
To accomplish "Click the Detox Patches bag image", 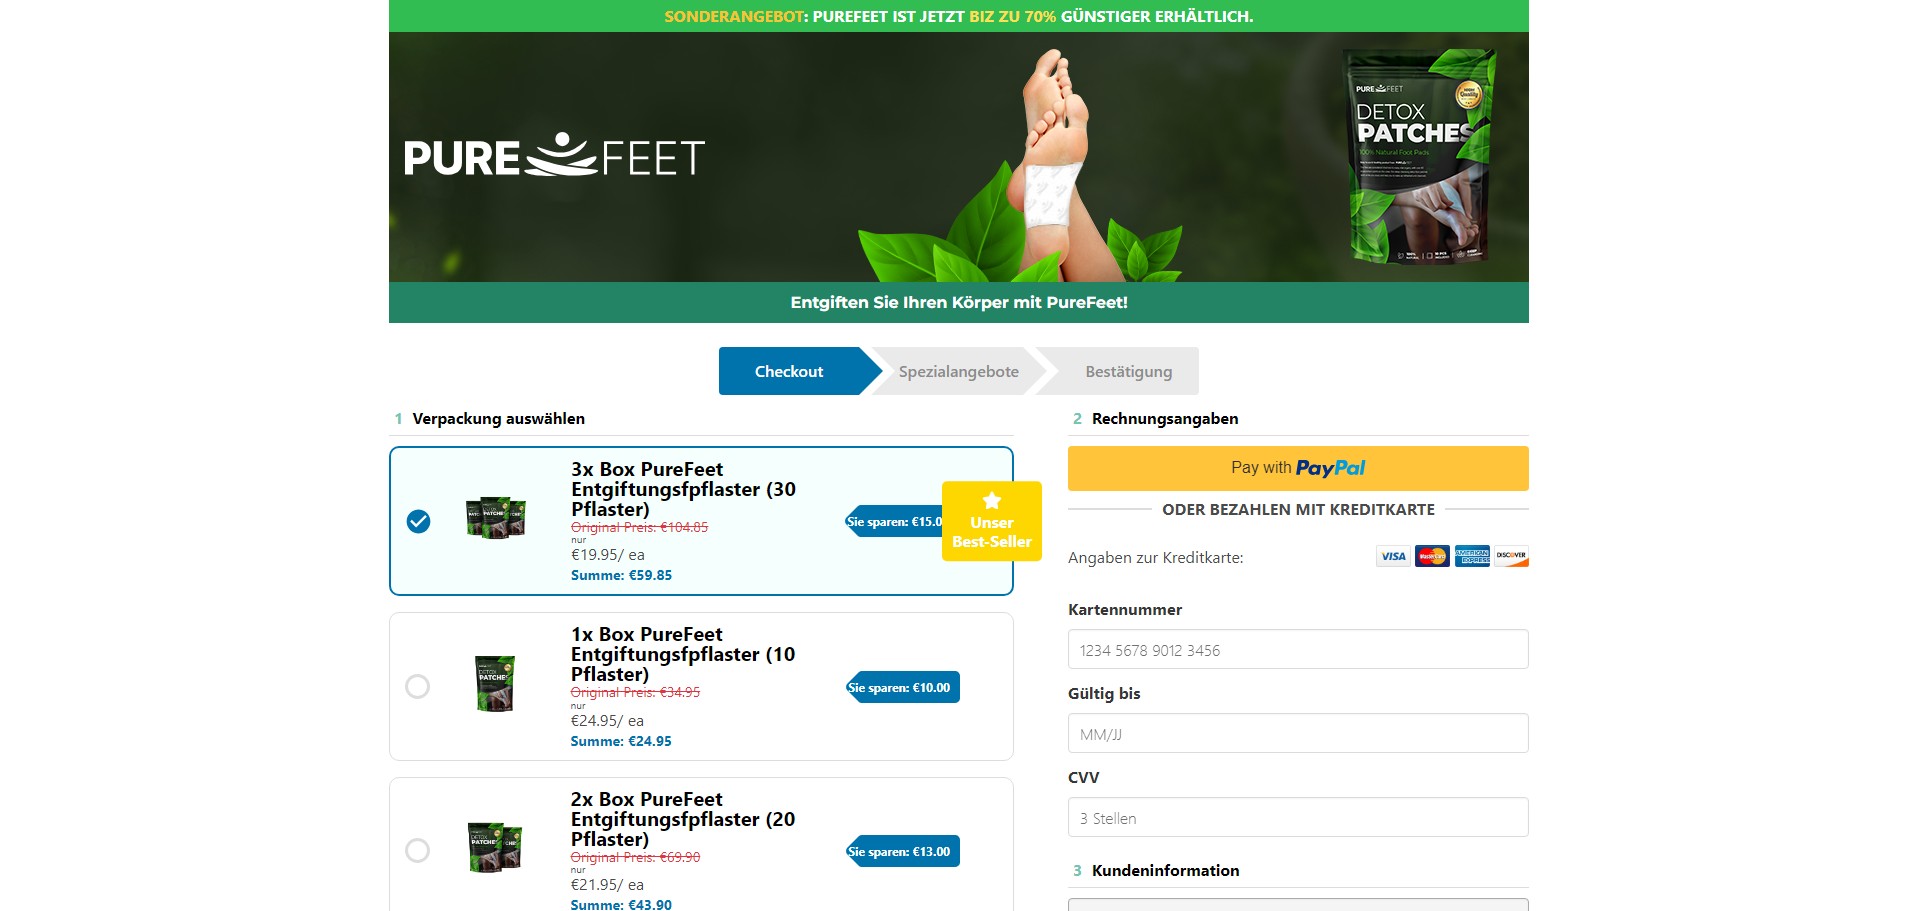I will (x=1420, y=156).
